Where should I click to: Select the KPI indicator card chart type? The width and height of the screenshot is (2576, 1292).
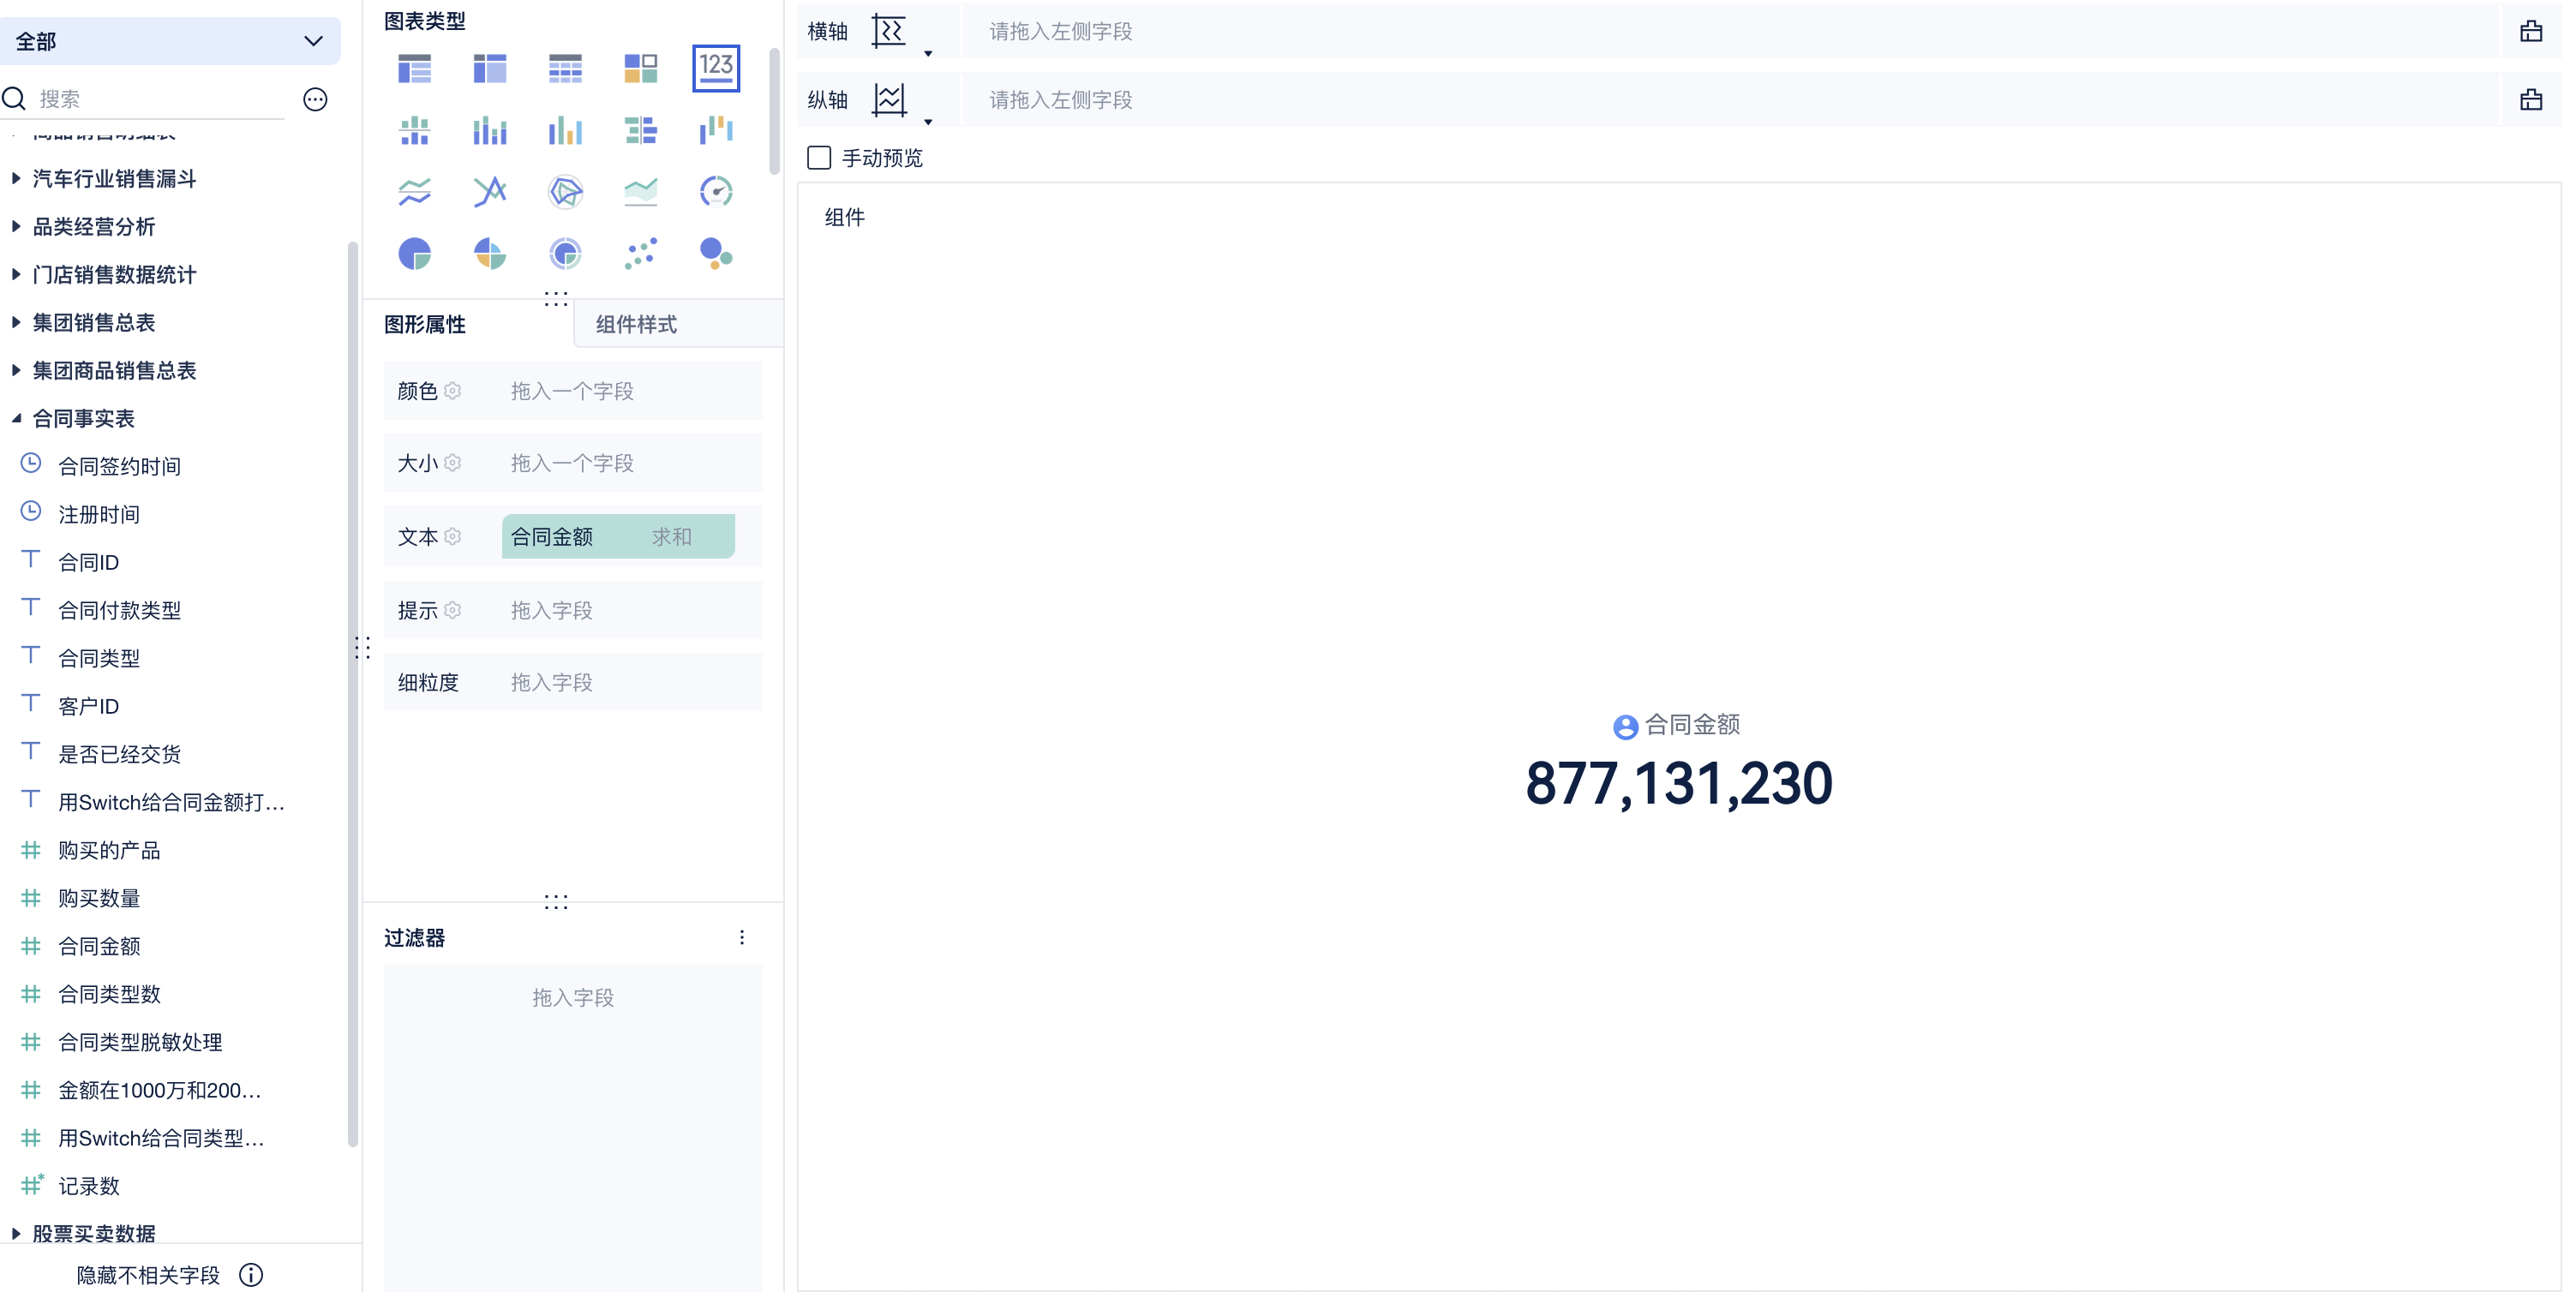click(715, 68)
